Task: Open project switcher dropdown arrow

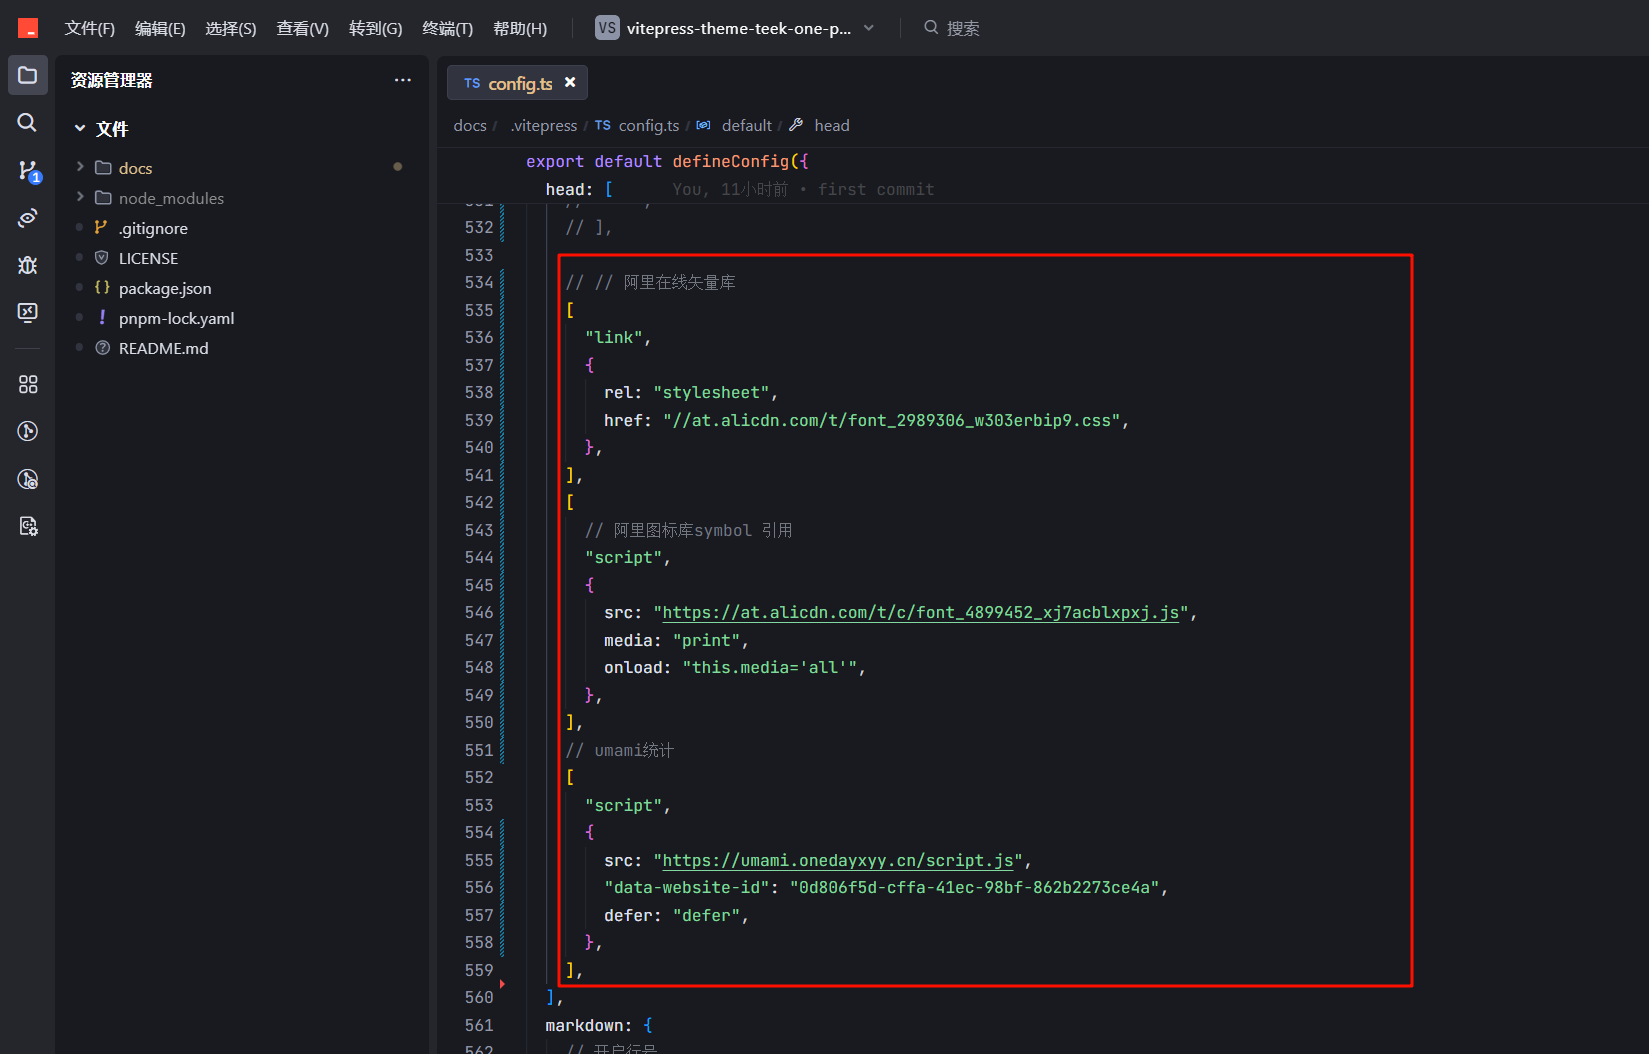Action: 869,28
